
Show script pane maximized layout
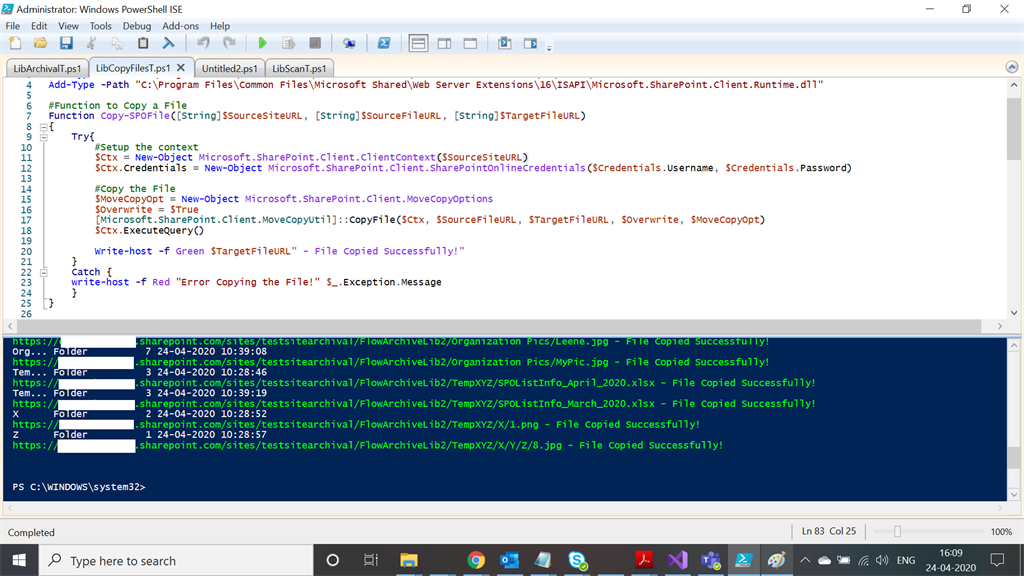470,43
